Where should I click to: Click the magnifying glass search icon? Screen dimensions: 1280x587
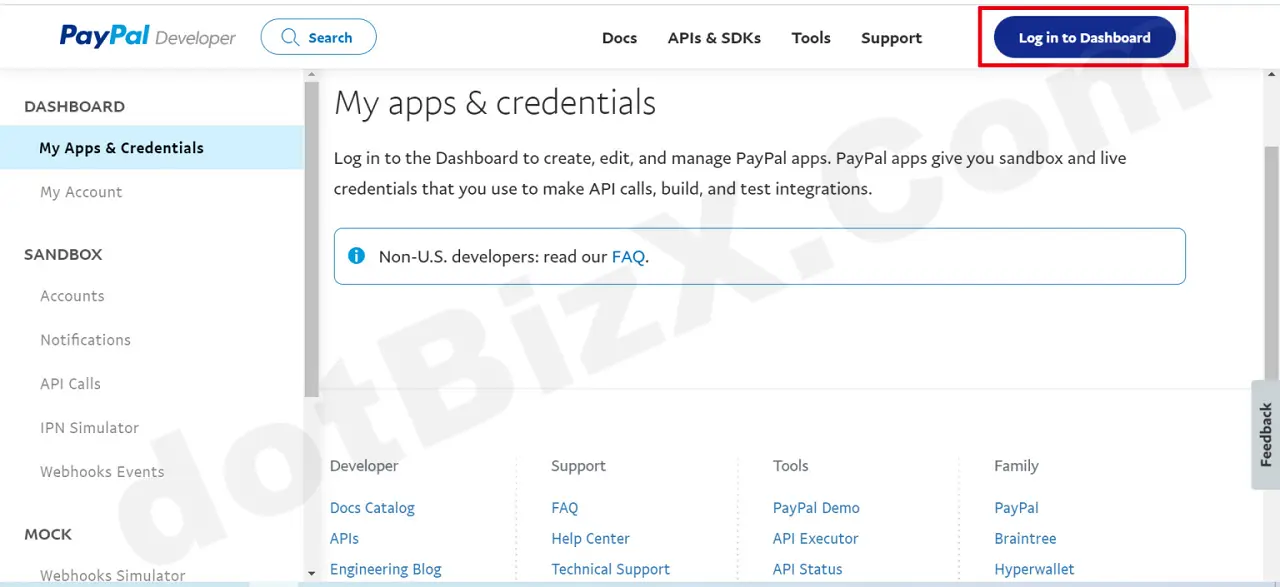tap(290, 37)
